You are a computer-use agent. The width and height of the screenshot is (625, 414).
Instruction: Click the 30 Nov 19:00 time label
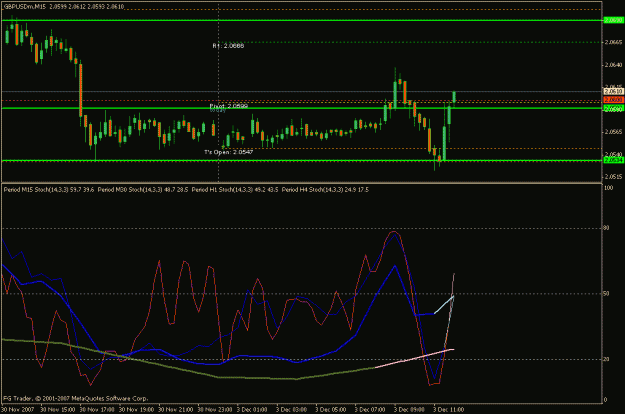coord(137,409)
